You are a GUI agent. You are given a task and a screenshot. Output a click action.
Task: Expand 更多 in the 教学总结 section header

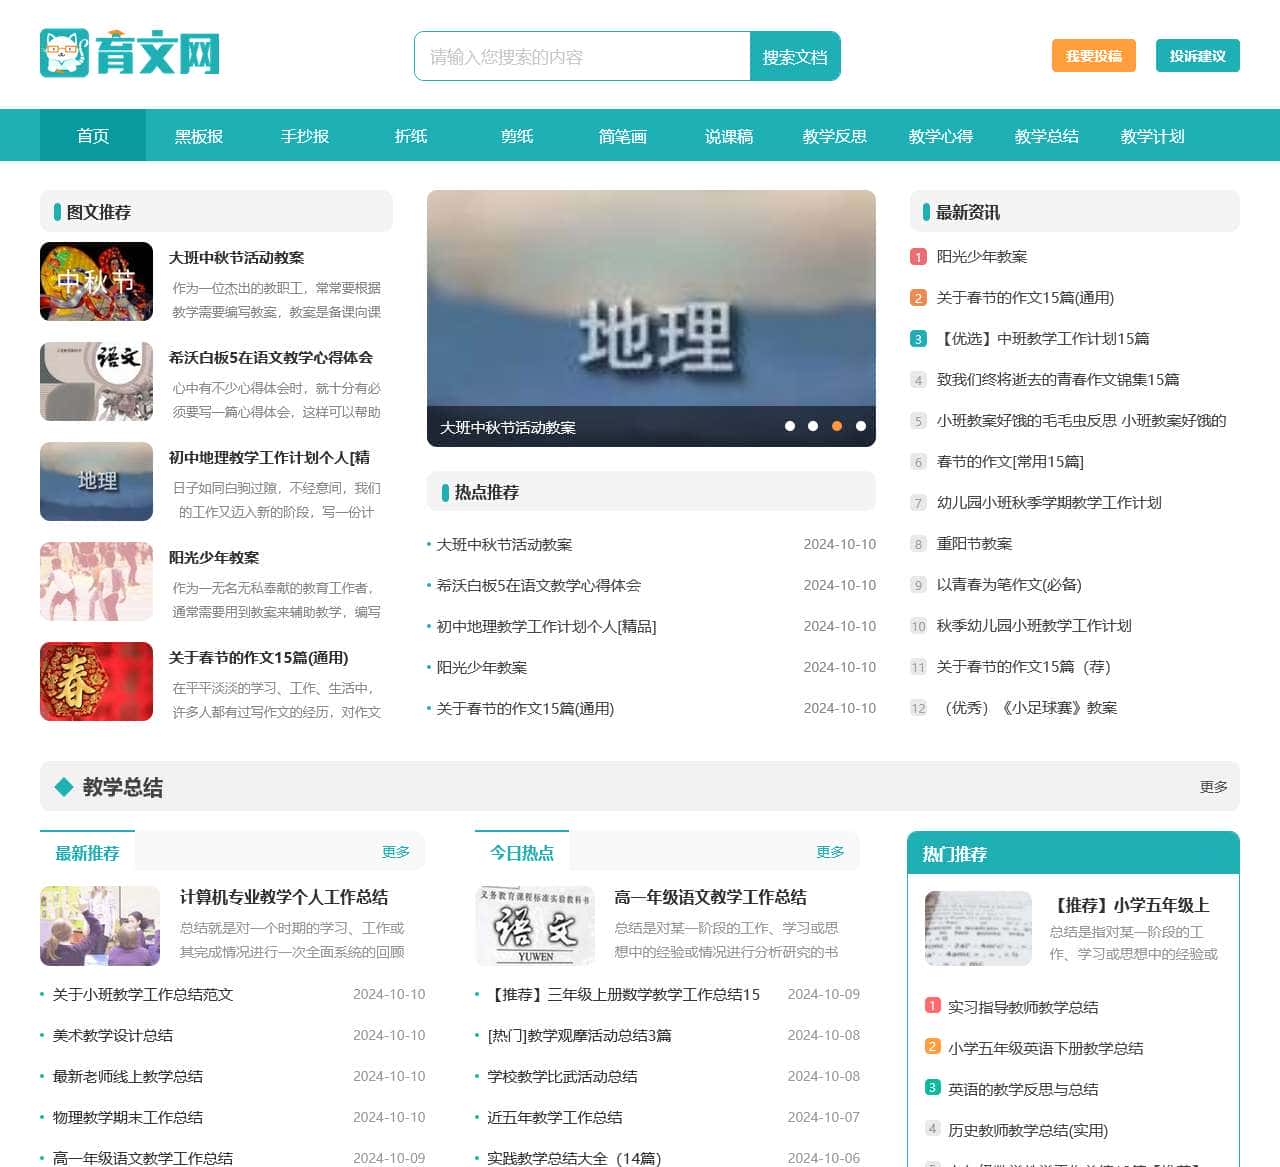1213,787
